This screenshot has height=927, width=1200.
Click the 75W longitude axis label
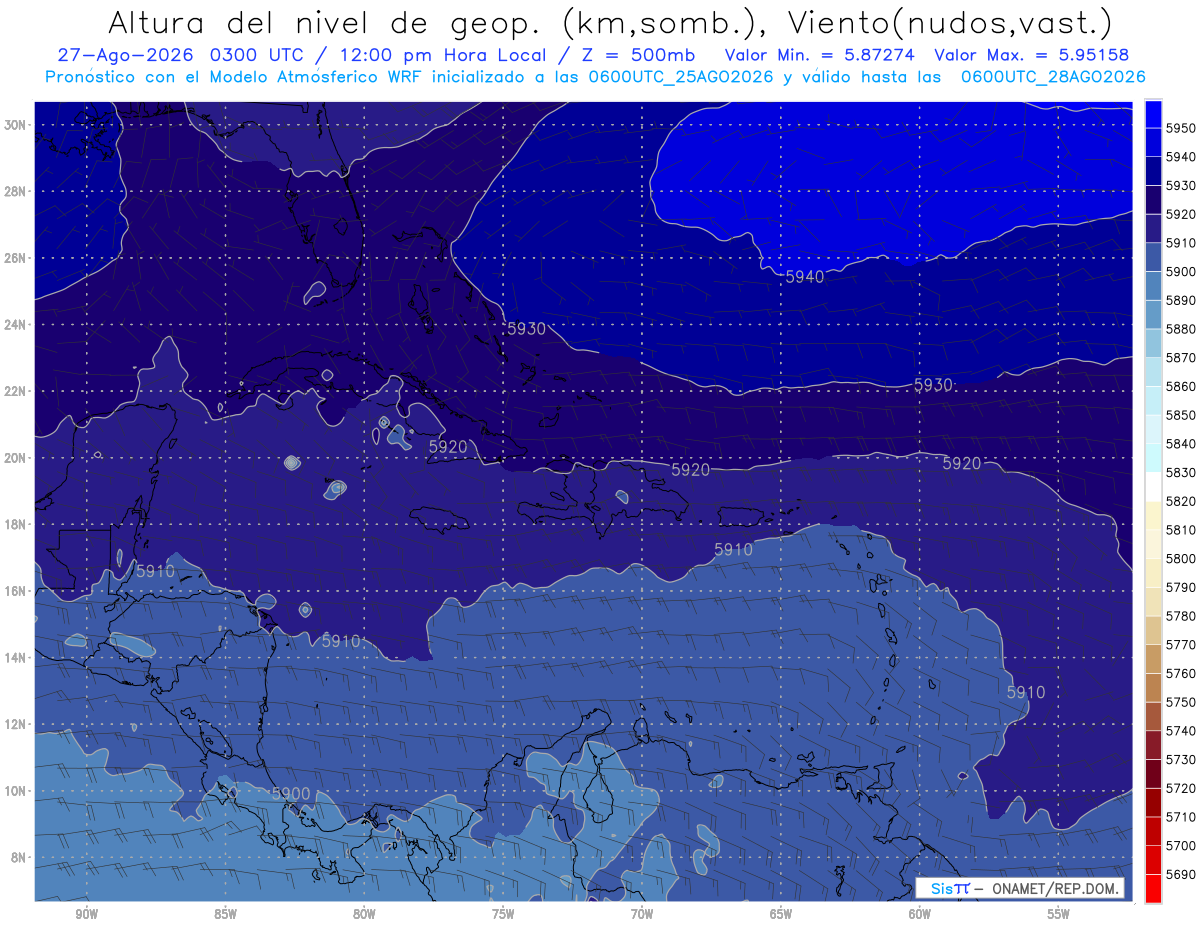(503, 915)
